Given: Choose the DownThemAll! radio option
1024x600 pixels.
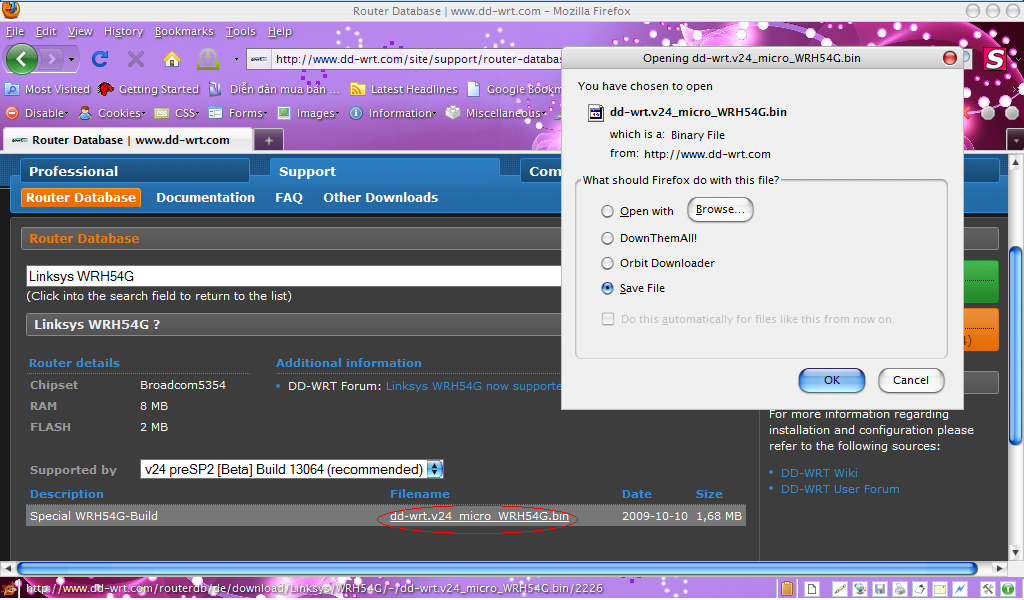Looking at the screenshot, I should (x=607, y=238).
